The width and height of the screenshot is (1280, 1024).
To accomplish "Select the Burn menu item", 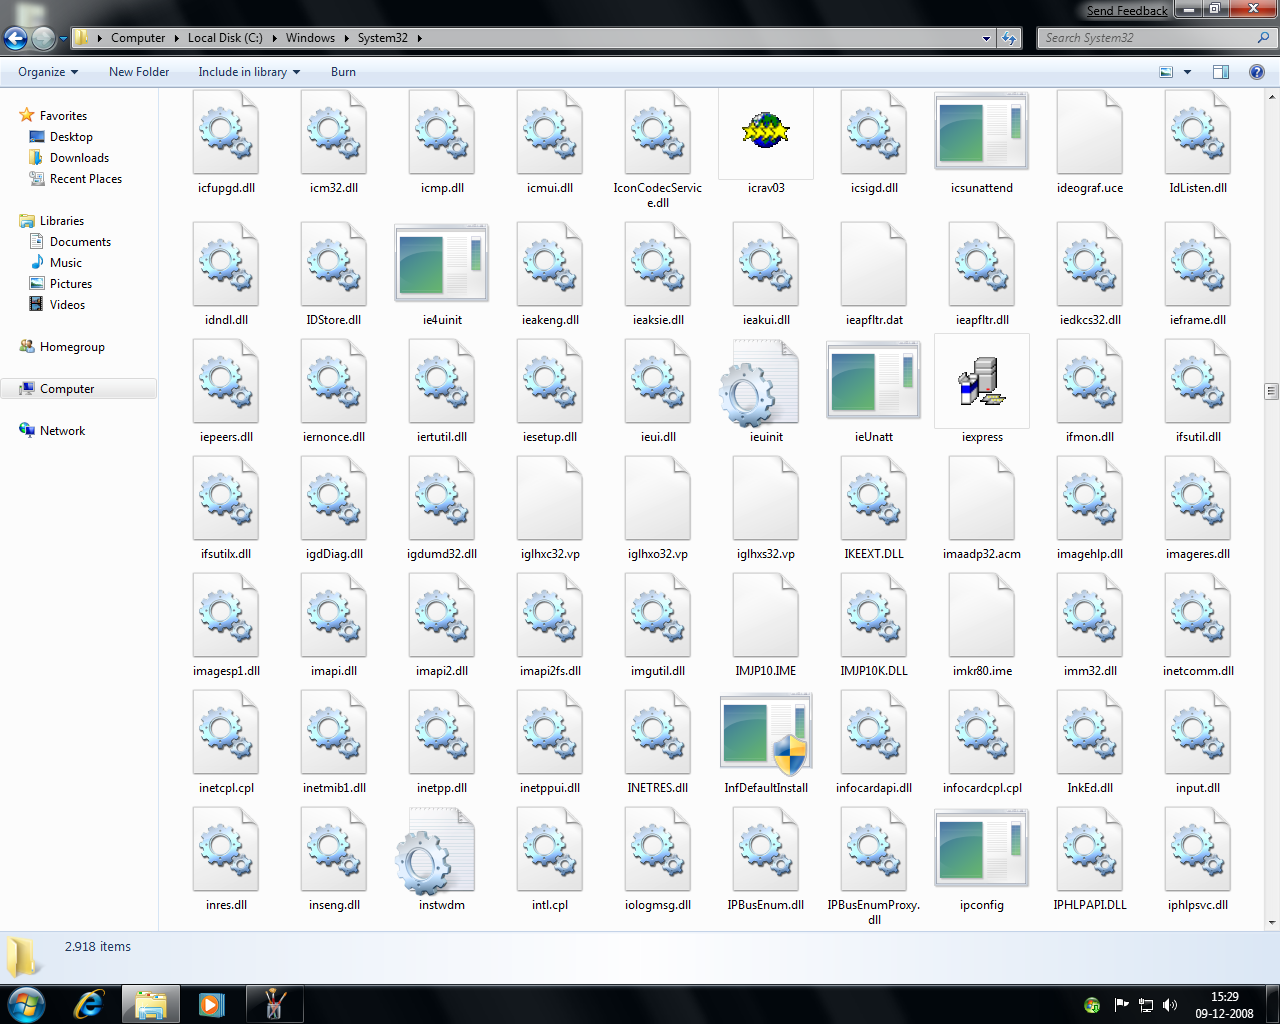I will pos(343,71).
